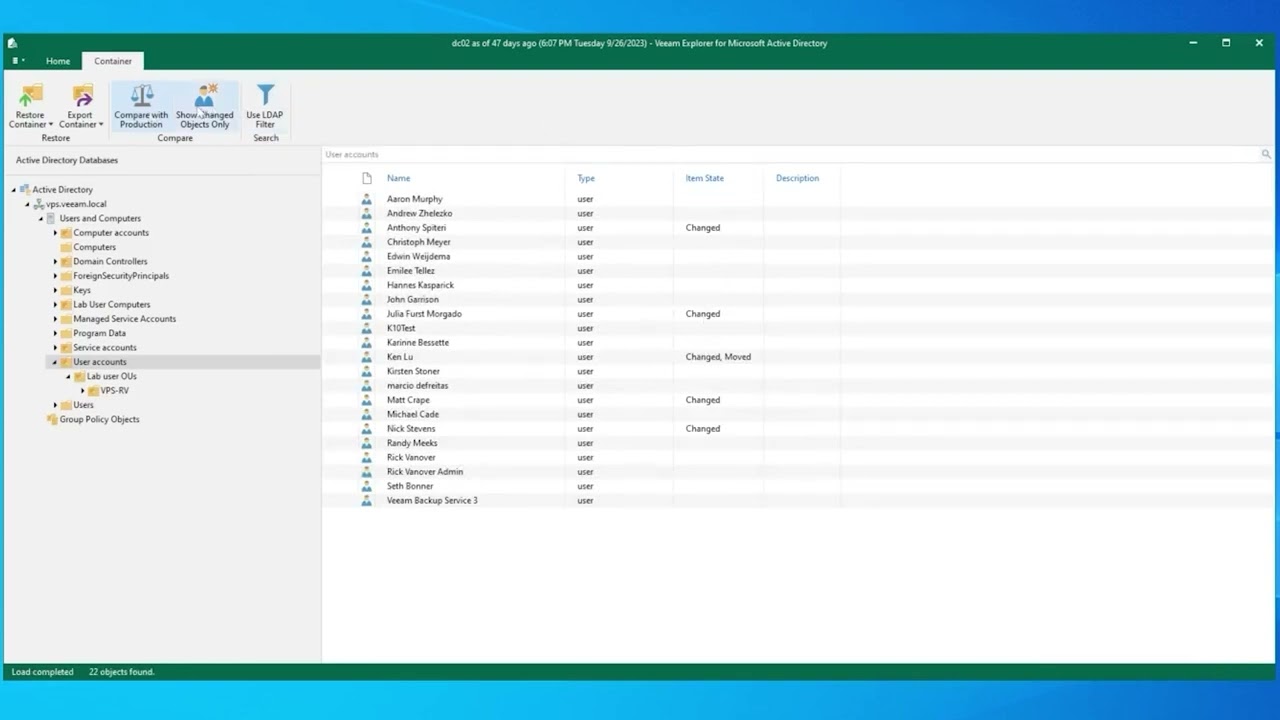Click the Group Policy Objects folder icon

[52, 419]
